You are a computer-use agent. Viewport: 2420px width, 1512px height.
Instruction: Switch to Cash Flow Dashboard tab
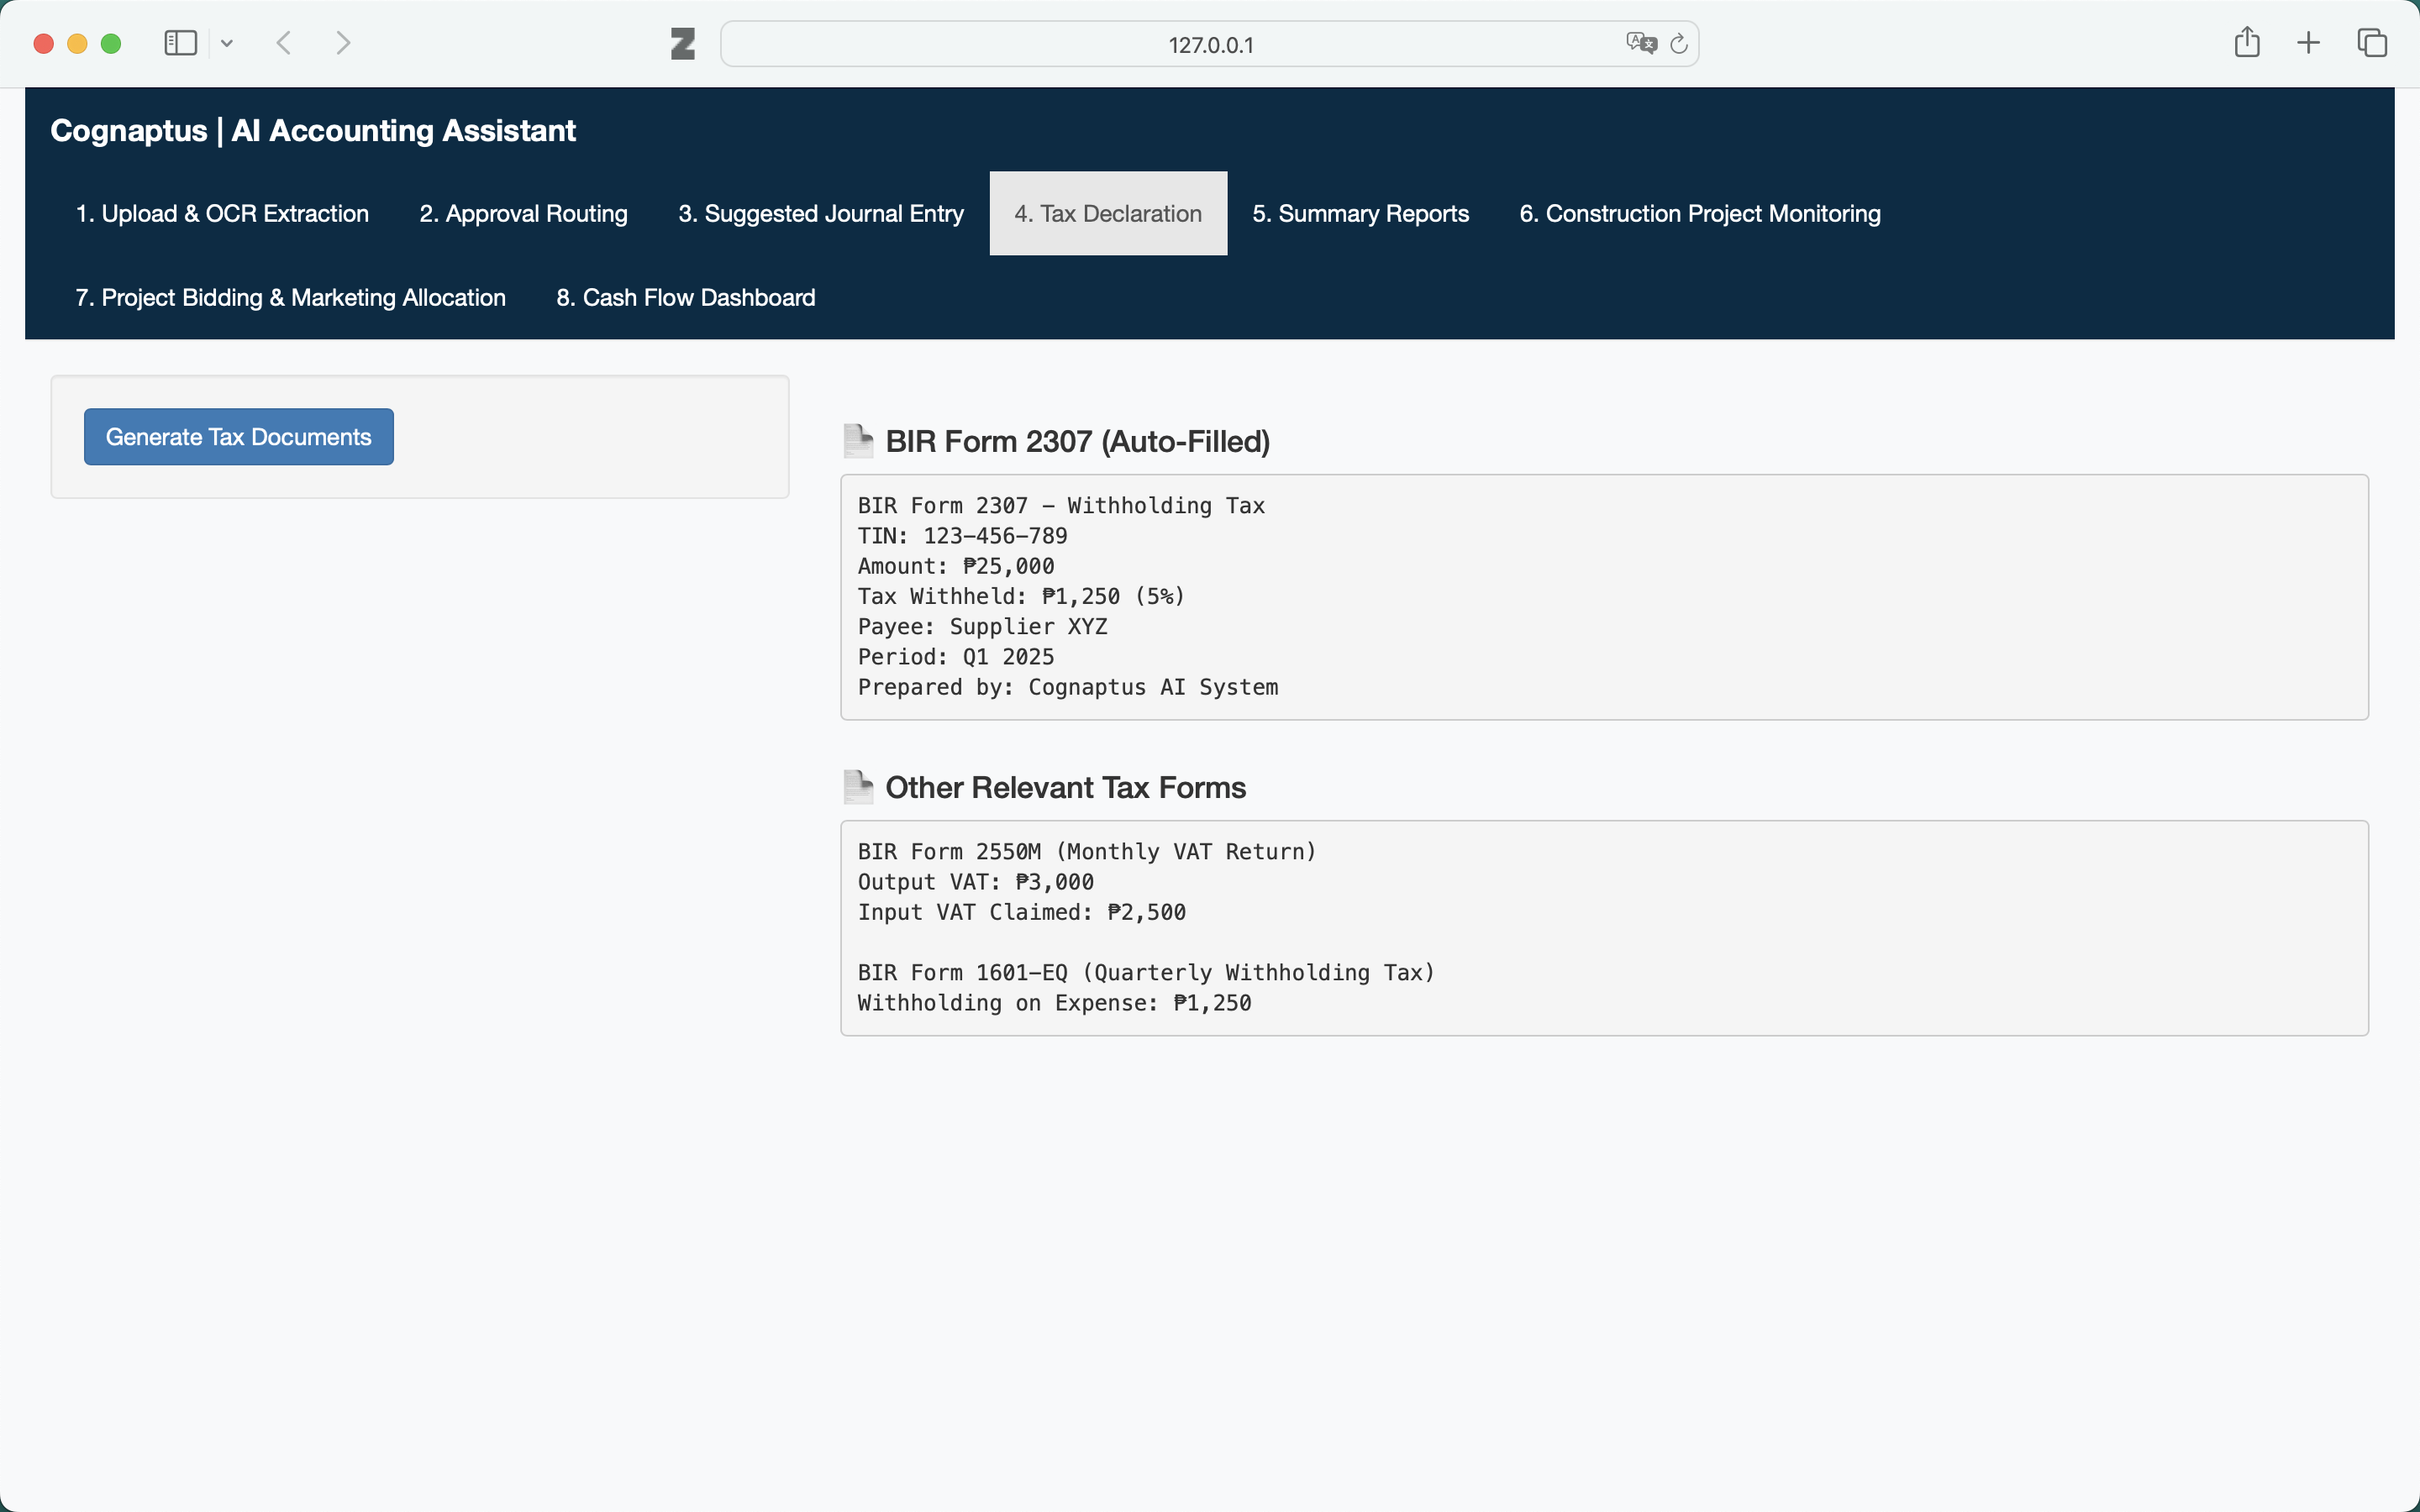coord(686,297)
